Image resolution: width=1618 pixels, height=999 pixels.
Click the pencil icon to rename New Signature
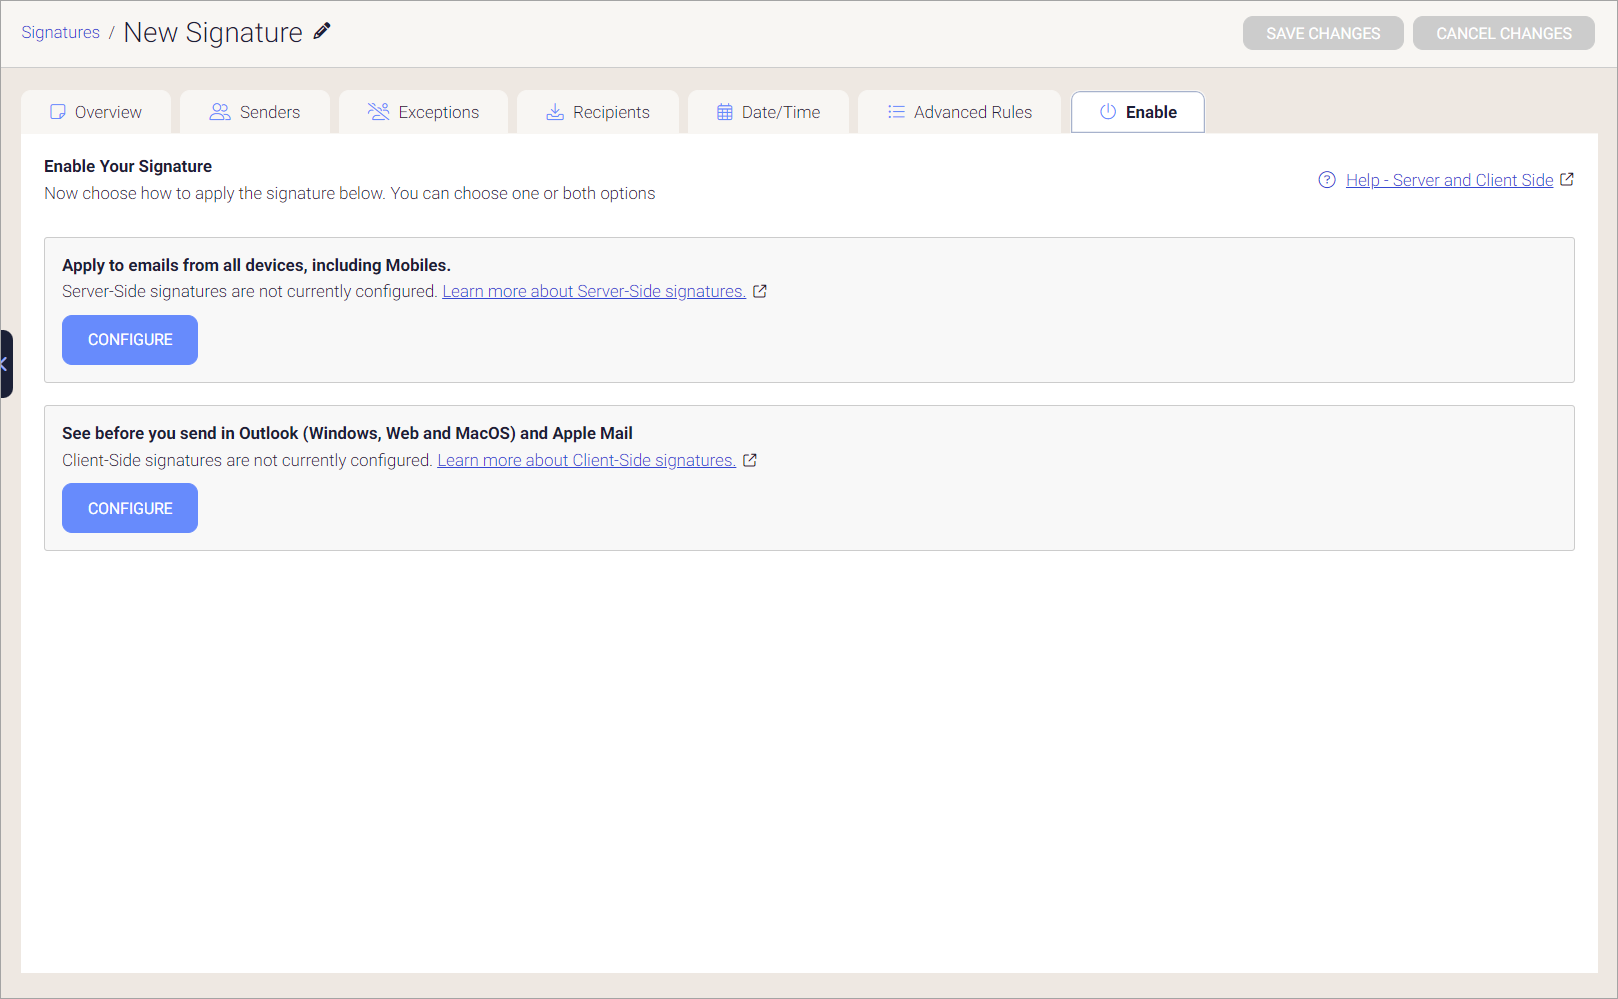(x=321, y=31)
